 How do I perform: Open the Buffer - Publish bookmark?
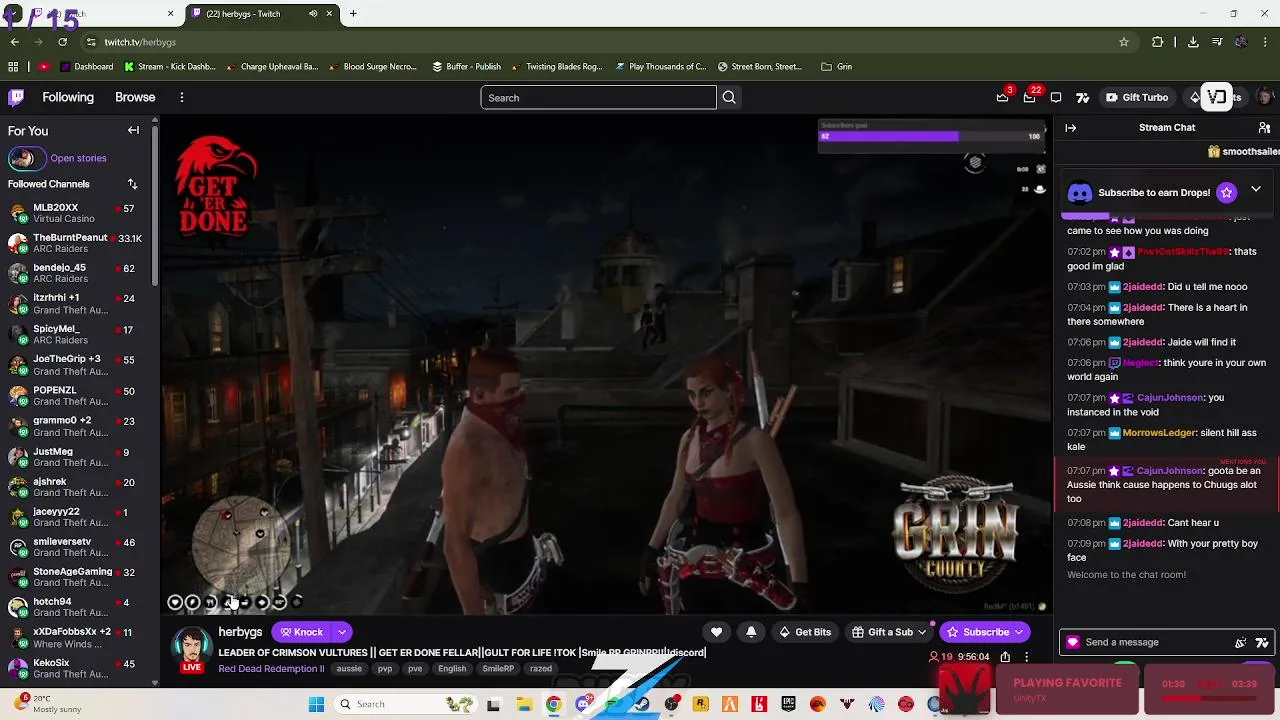(x=466, y=67)
